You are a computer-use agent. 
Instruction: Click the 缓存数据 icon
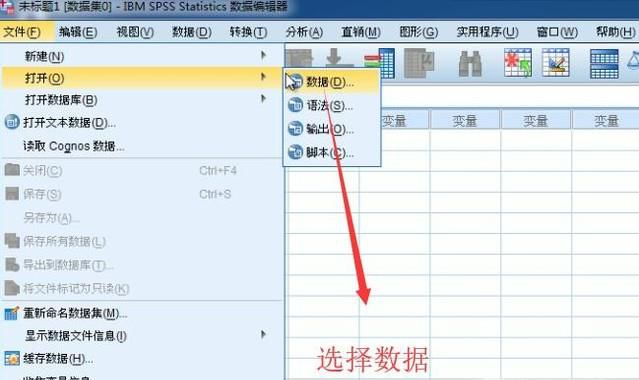[x=11, y=359]
